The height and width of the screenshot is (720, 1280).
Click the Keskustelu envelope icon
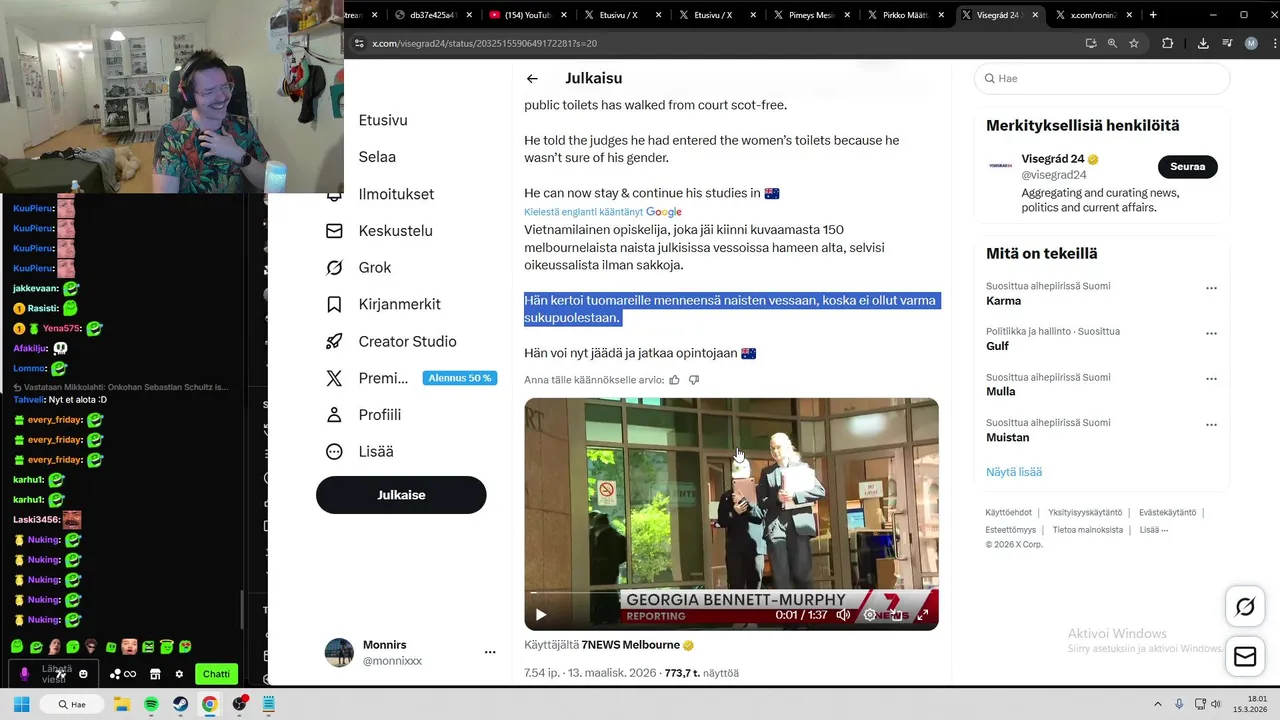(335, 231)
